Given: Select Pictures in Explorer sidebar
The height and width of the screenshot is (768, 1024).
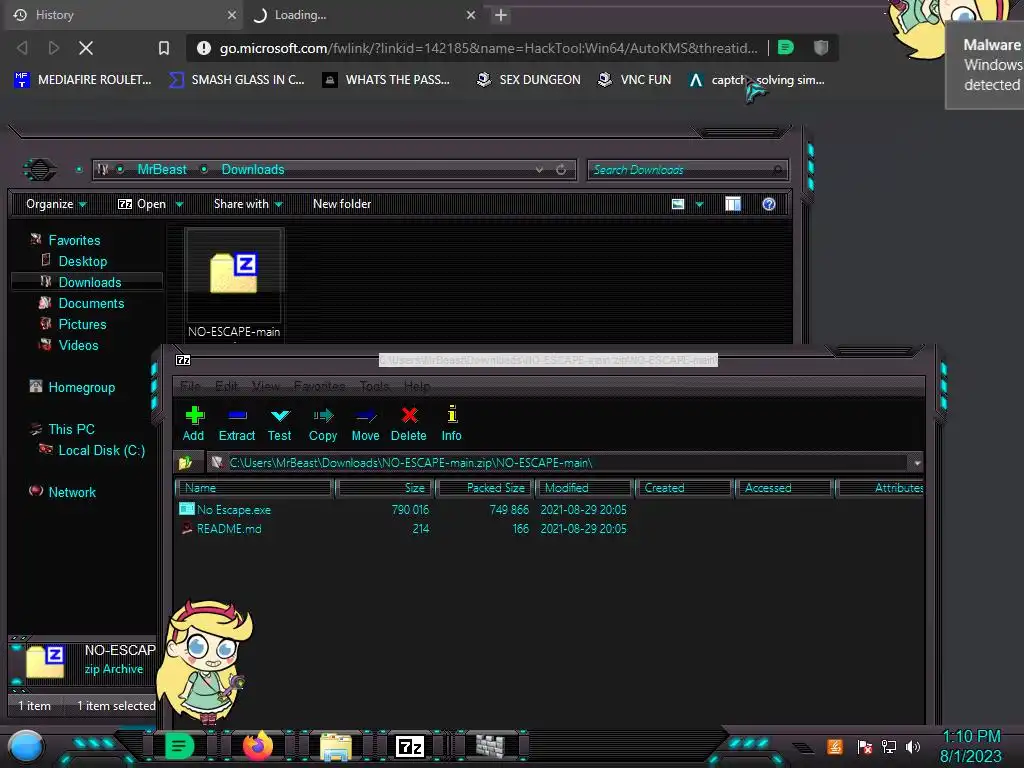Looking at the screenshot, I should pos(82,324).
